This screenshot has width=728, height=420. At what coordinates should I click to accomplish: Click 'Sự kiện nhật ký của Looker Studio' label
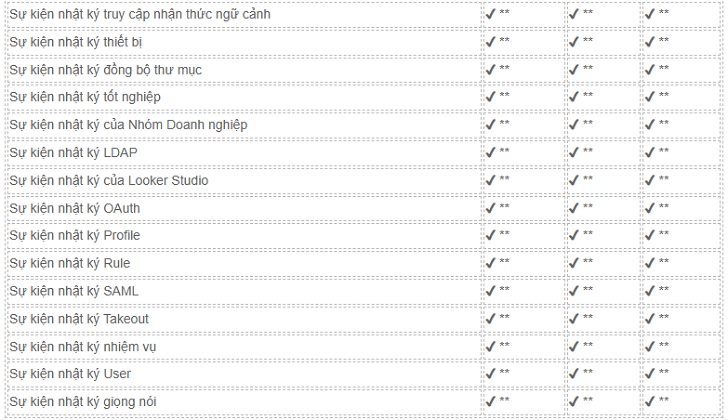point(109,181)
